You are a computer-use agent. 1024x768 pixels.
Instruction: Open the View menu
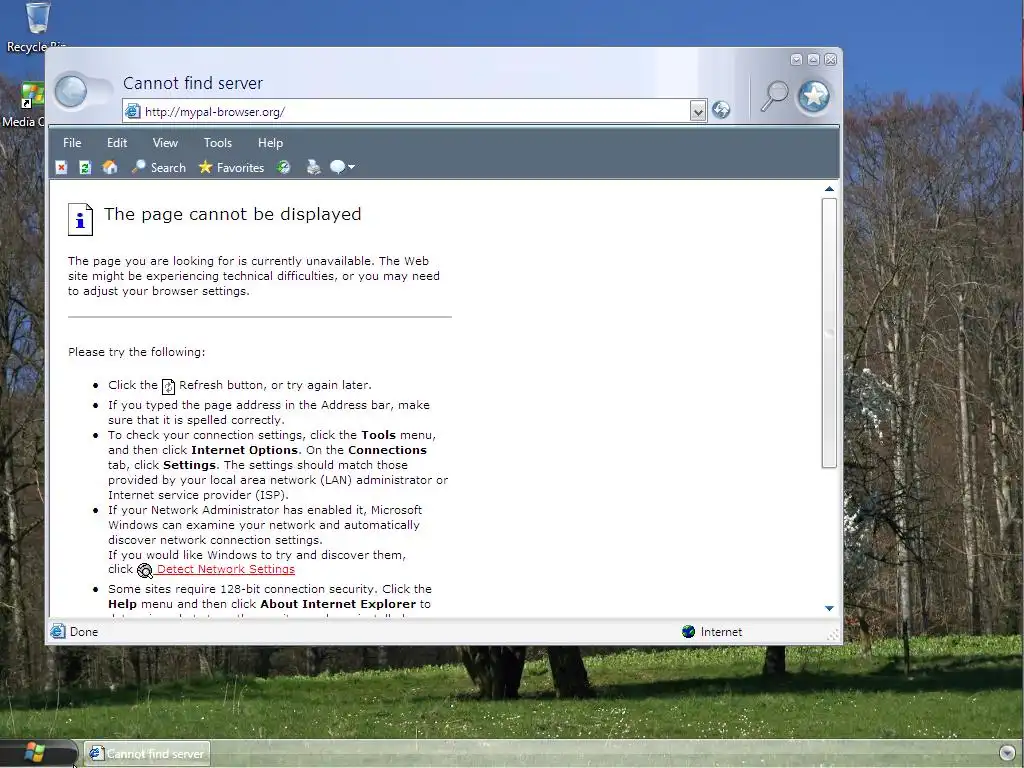click(x=165, y=143)
